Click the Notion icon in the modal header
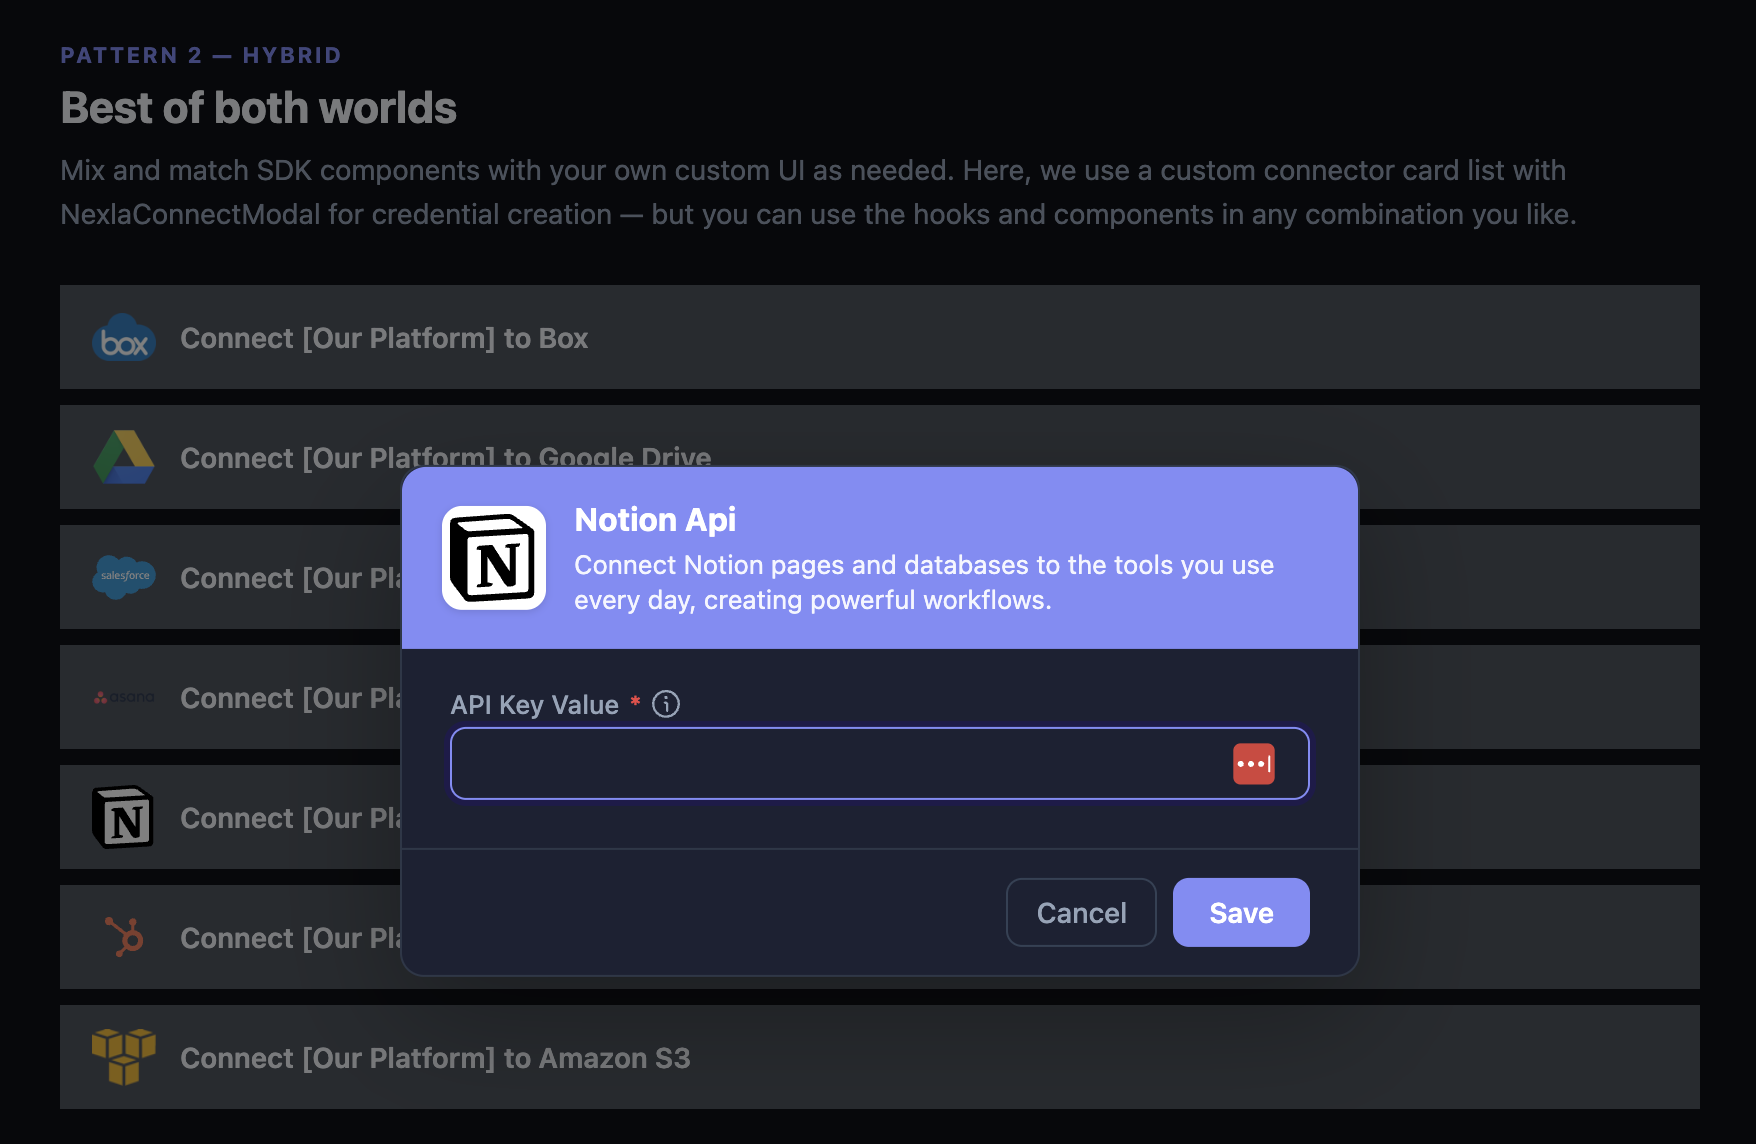 [x=494, y=557]
